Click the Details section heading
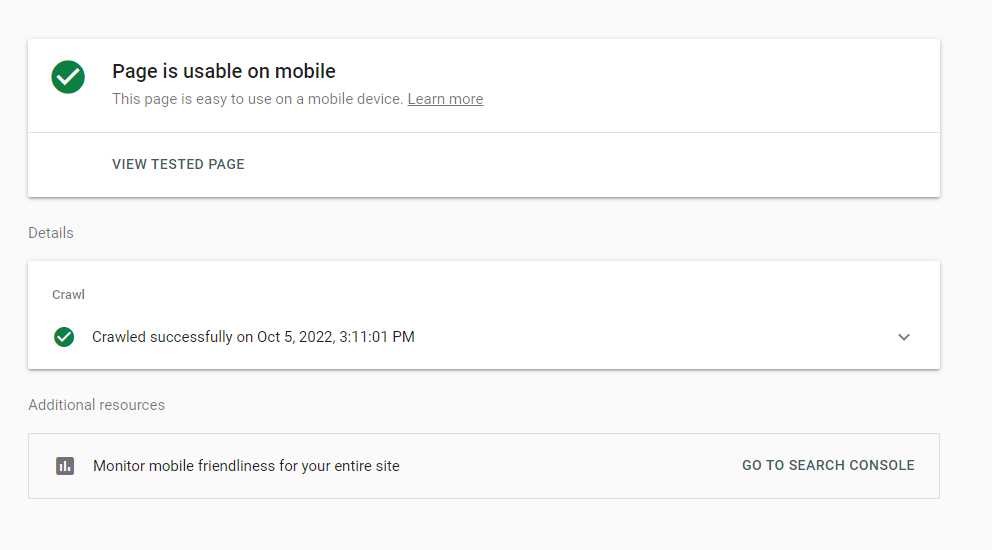Image resolution: width=992 pixels, height=550 pixels. click(x=51, y=233)
